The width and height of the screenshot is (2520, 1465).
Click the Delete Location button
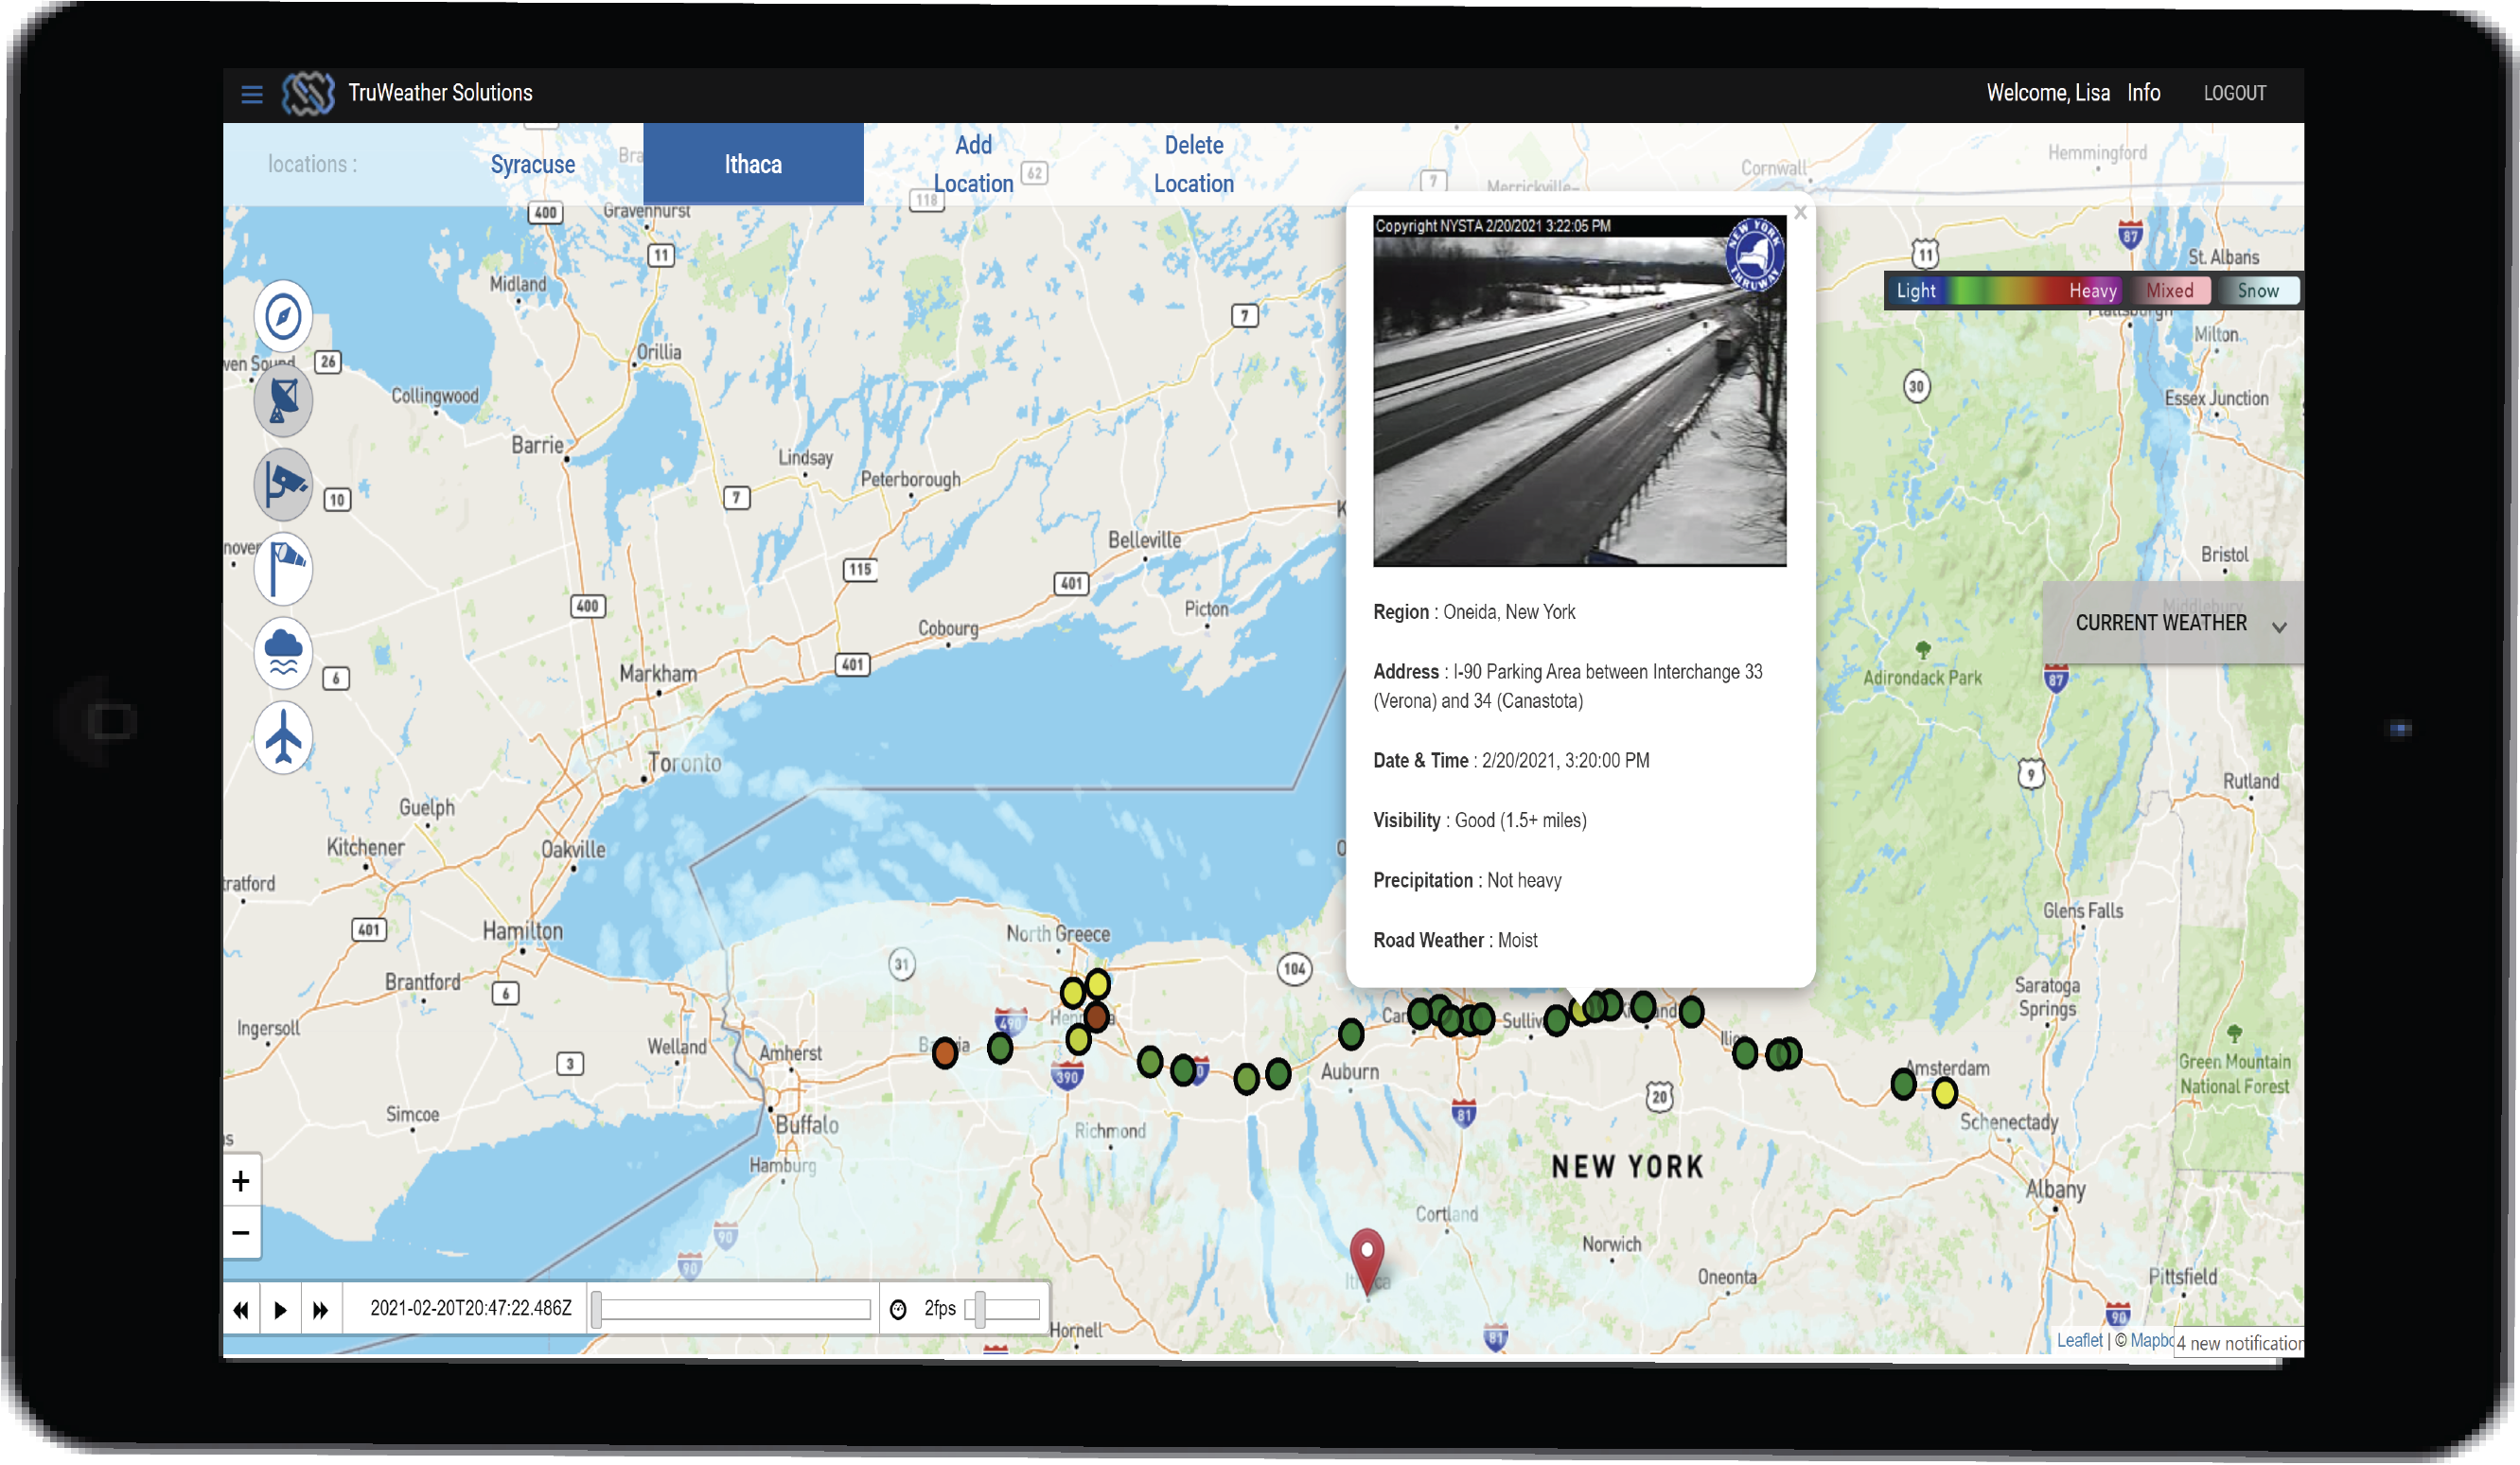point(1194,164)
